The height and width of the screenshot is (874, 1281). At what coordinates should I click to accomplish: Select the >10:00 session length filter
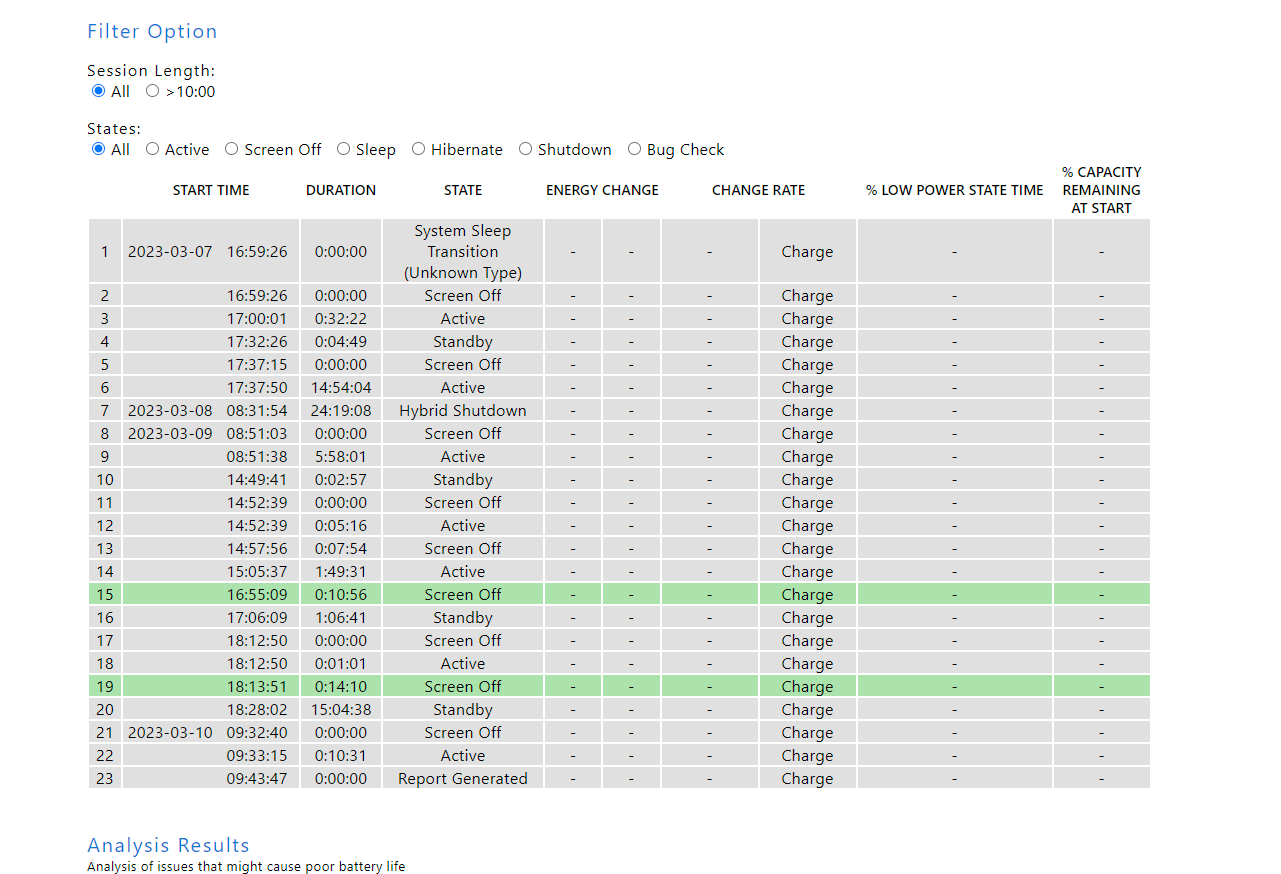tap(152, 90)
